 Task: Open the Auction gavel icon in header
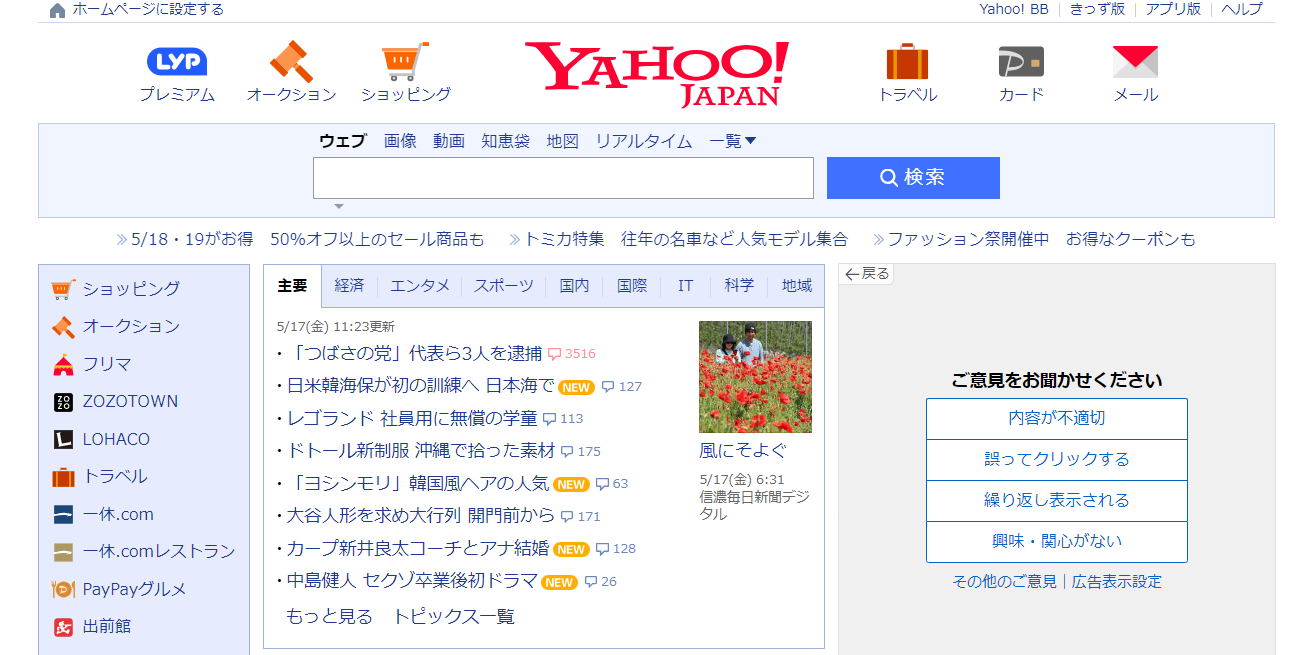pos(292,61)
